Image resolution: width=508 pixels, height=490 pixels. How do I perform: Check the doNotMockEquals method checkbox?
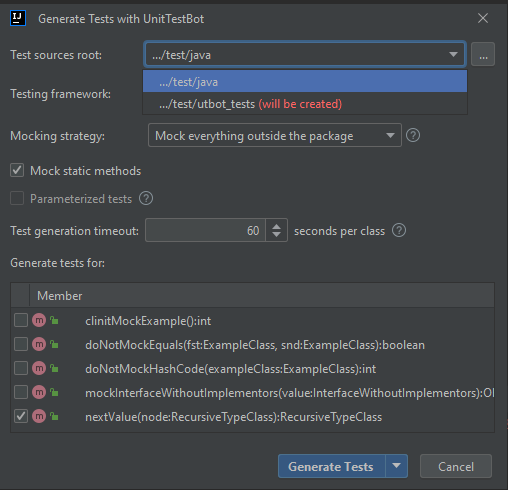pos(21,344)
